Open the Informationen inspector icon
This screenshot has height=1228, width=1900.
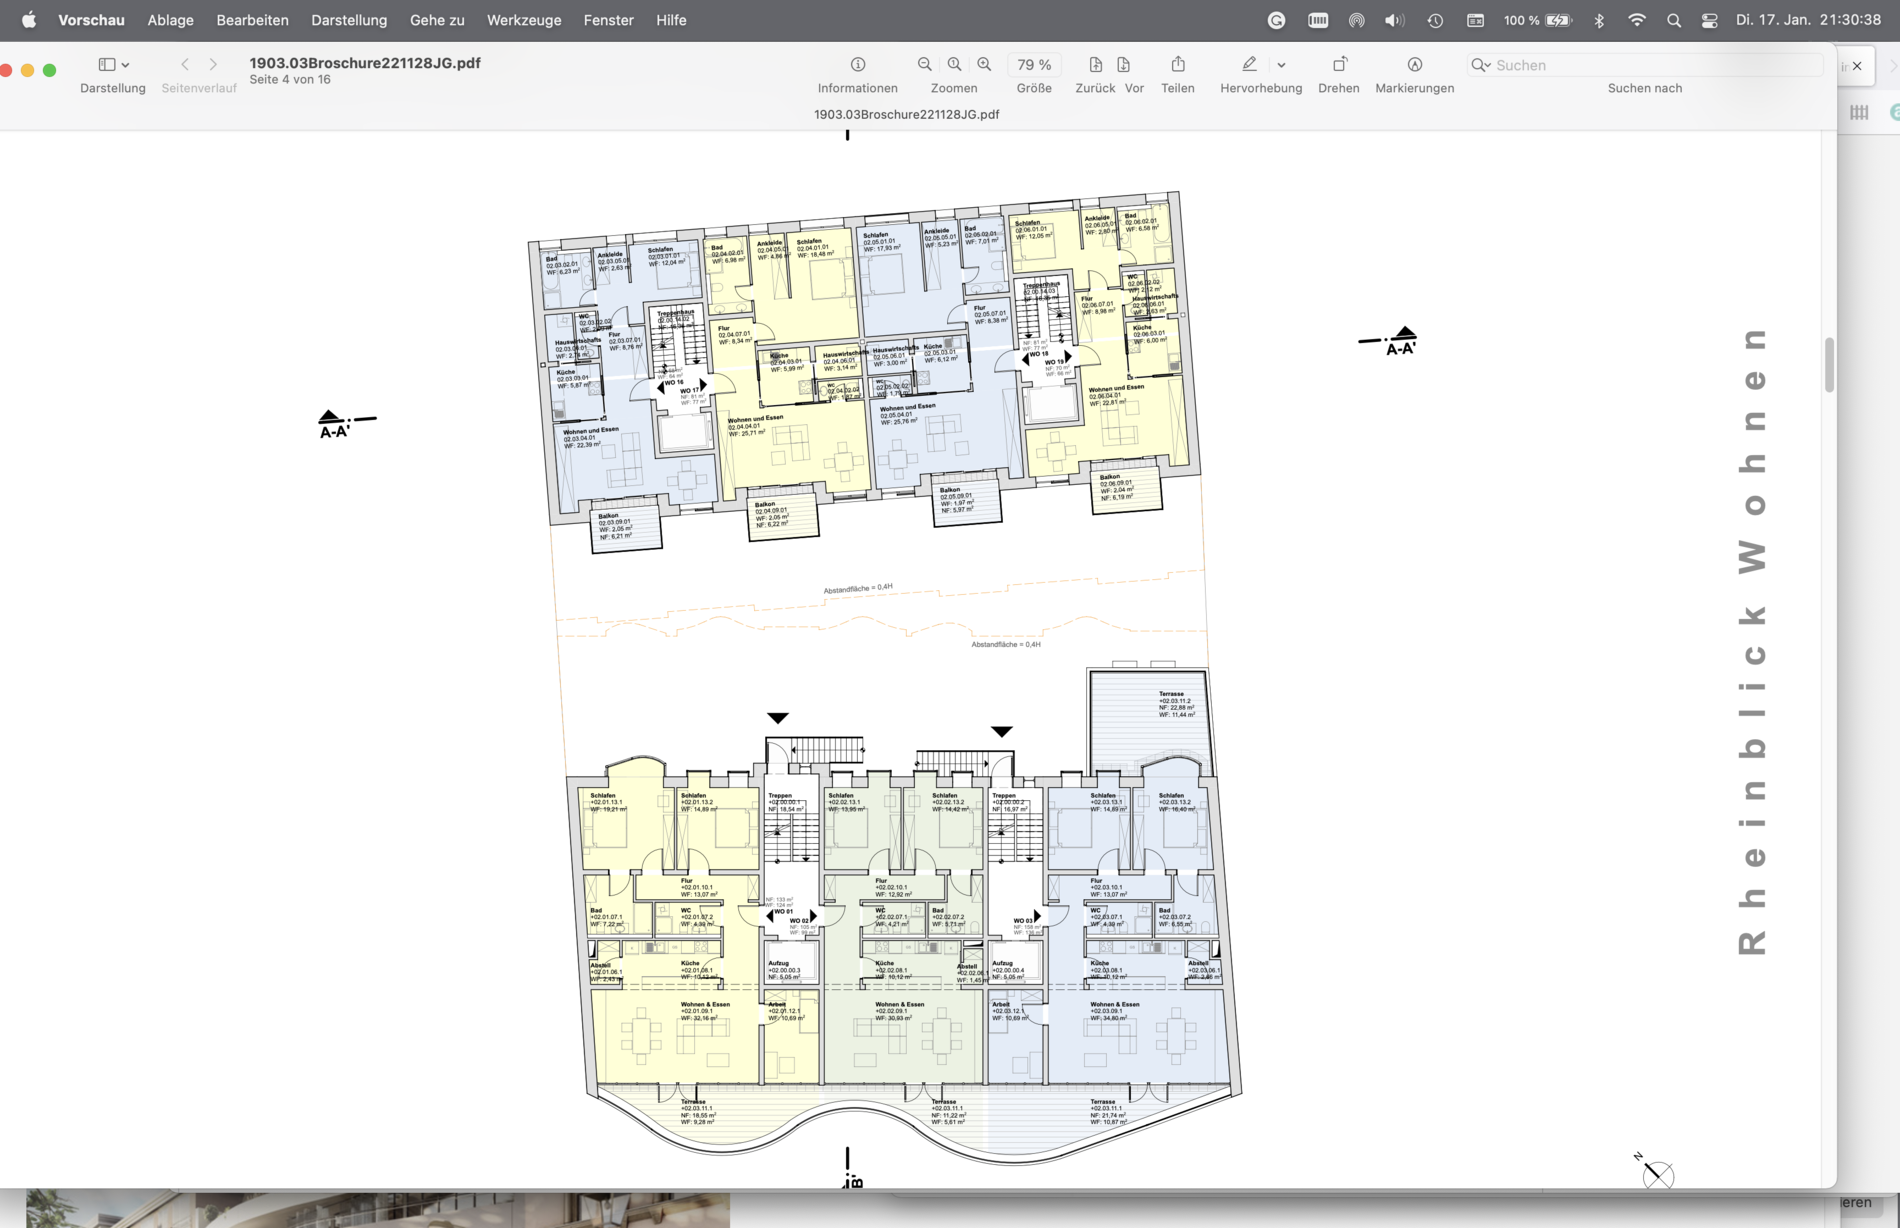pos(858,64)
